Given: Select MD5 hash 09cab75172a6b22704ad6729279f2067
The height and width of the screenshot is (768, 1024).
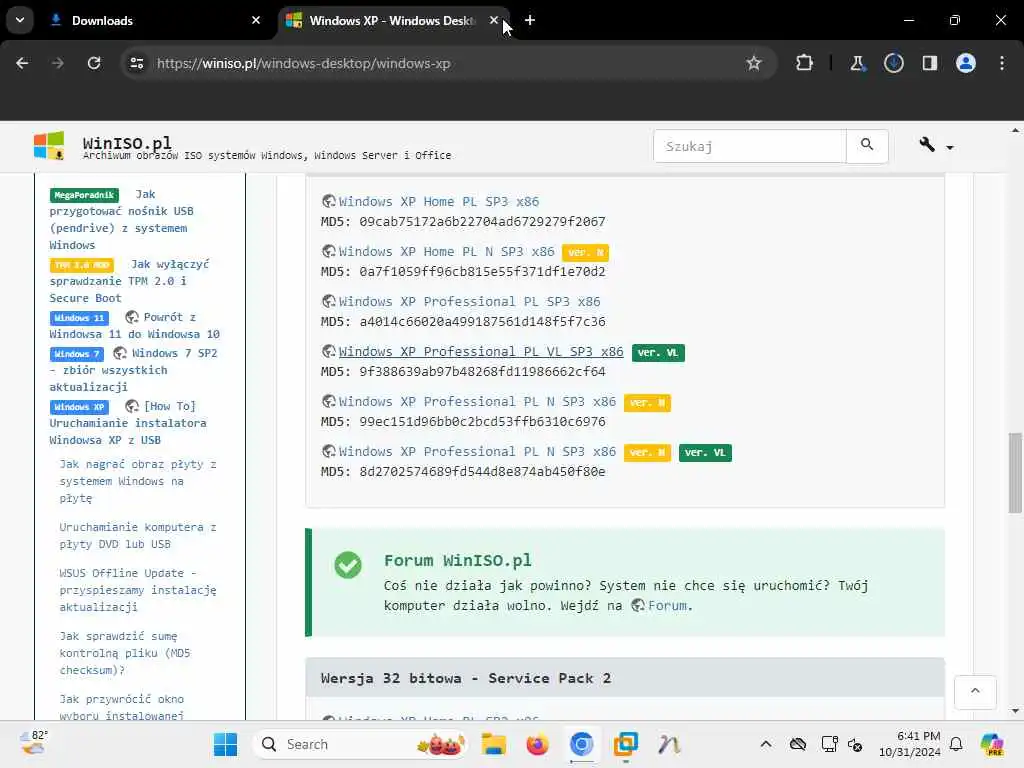Looking at the screenshot, I should [482, 221].
